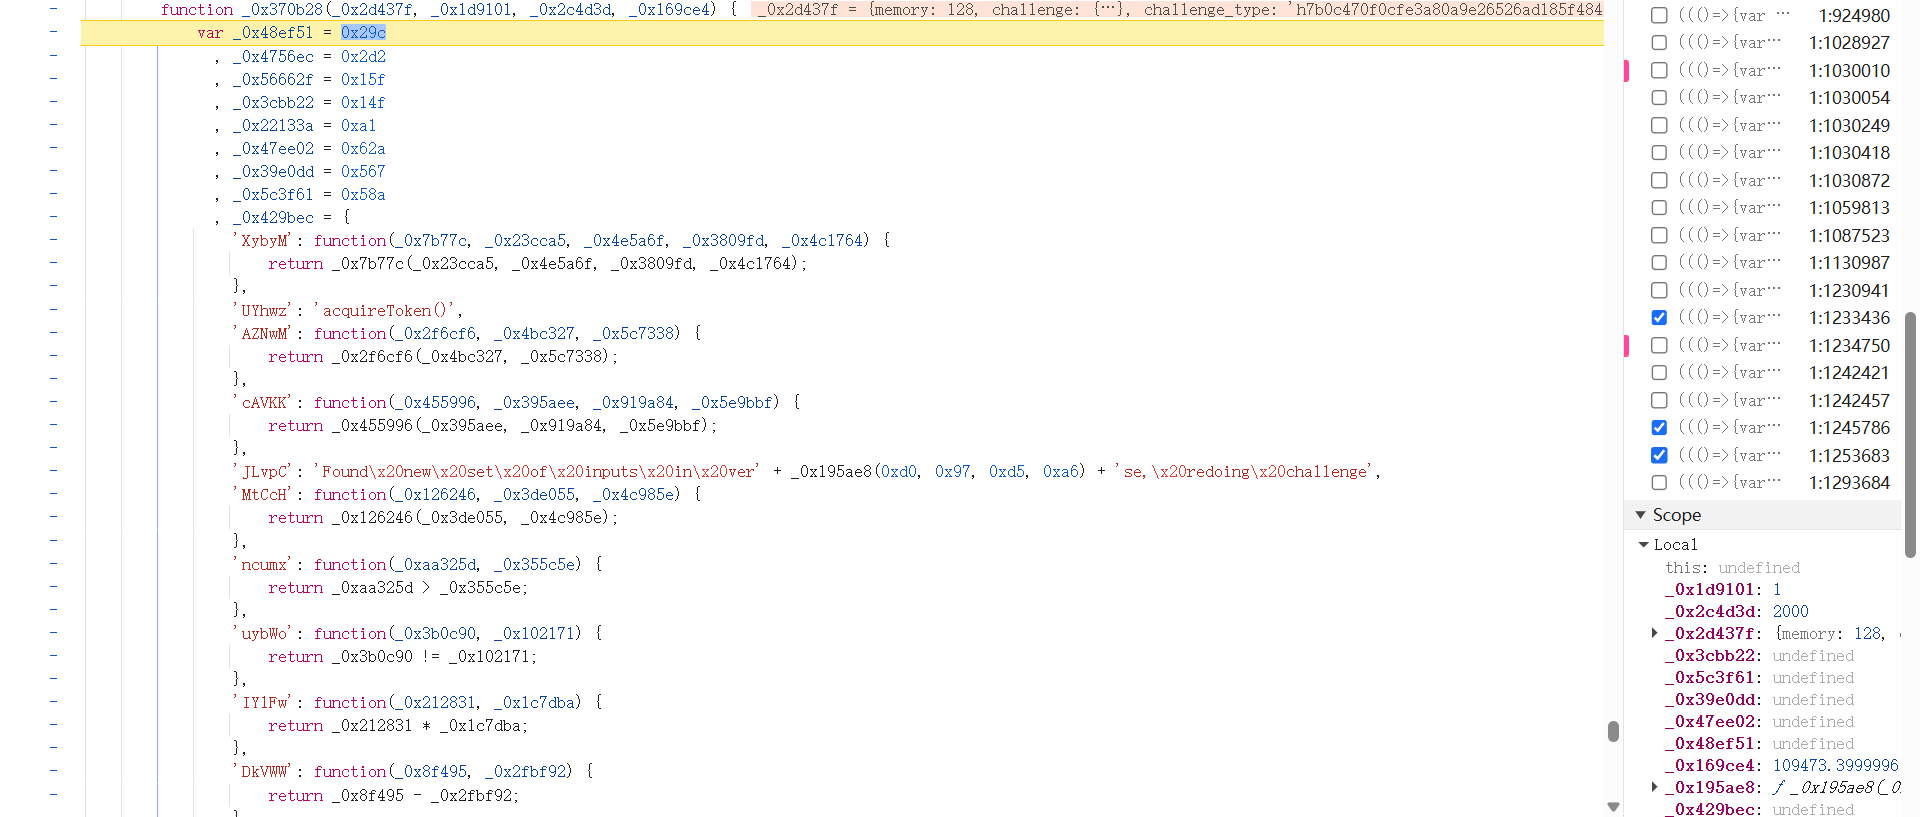
Task: Enable the breakpoint at 1:1030010
Action: [1659, 71]
